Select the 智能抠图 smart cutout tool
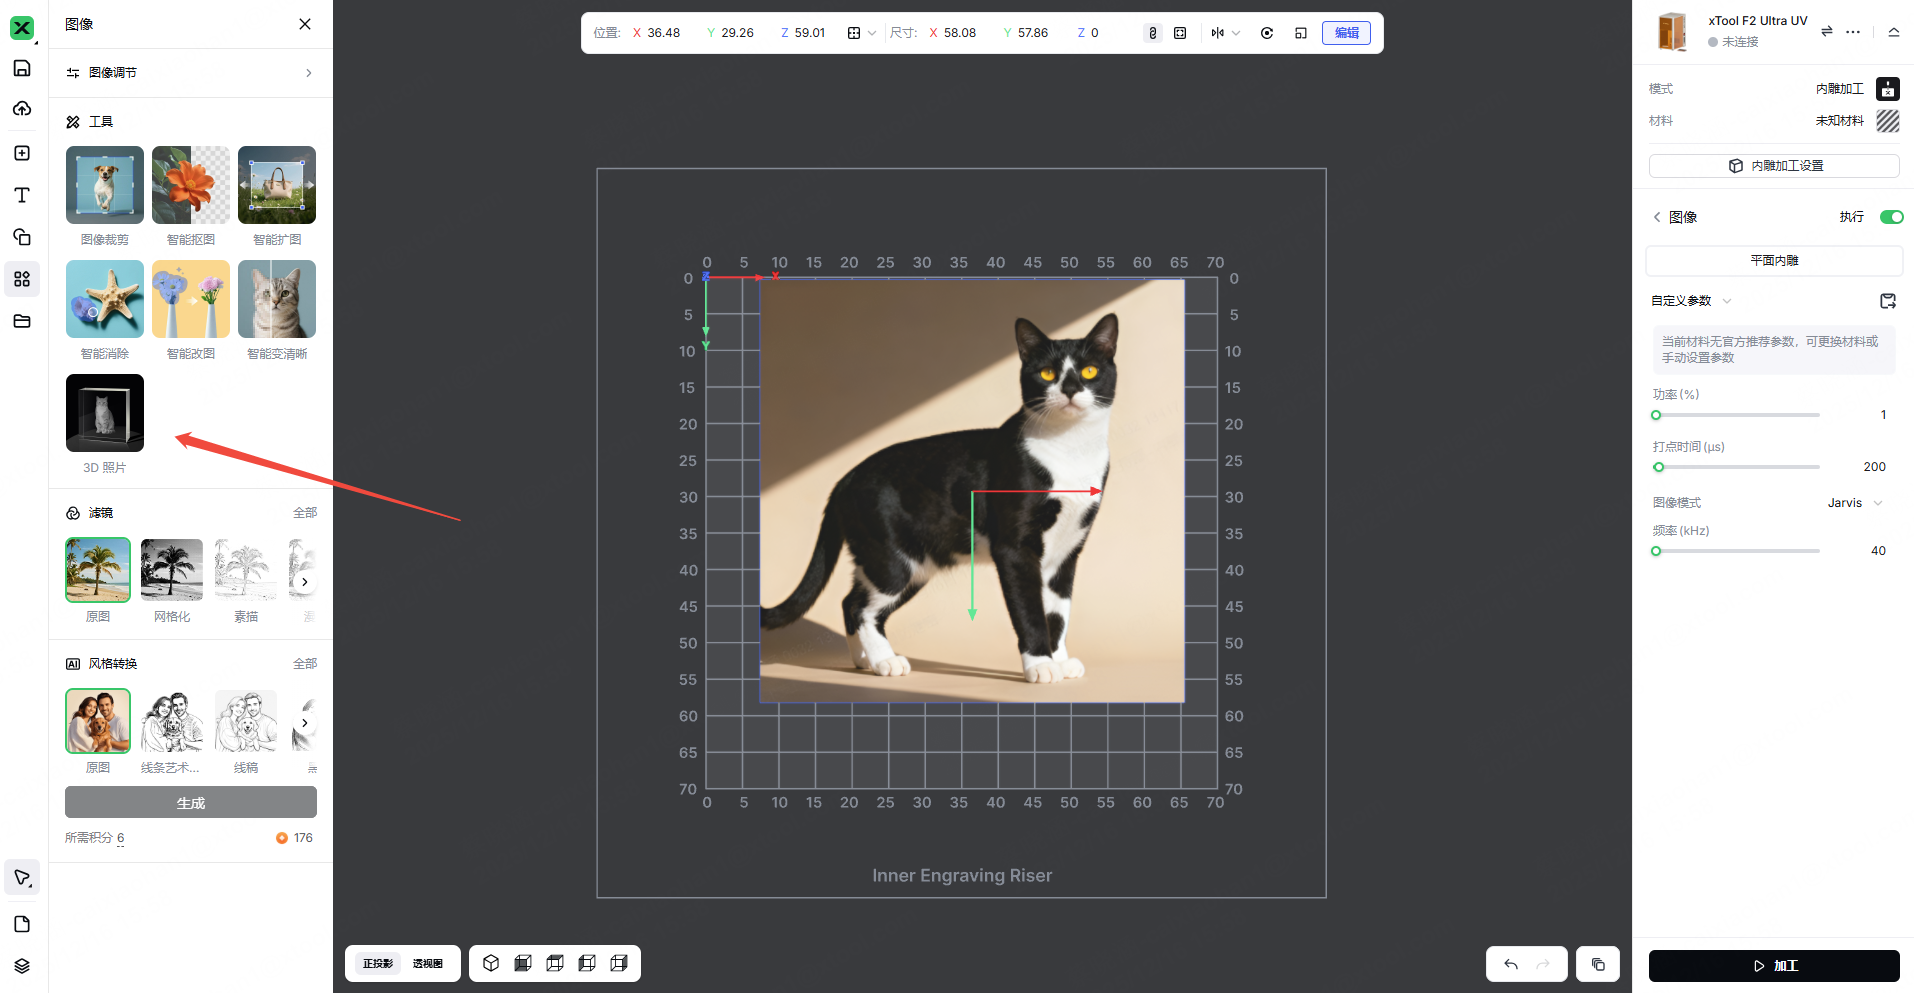1914x993 pixels. 190,185
